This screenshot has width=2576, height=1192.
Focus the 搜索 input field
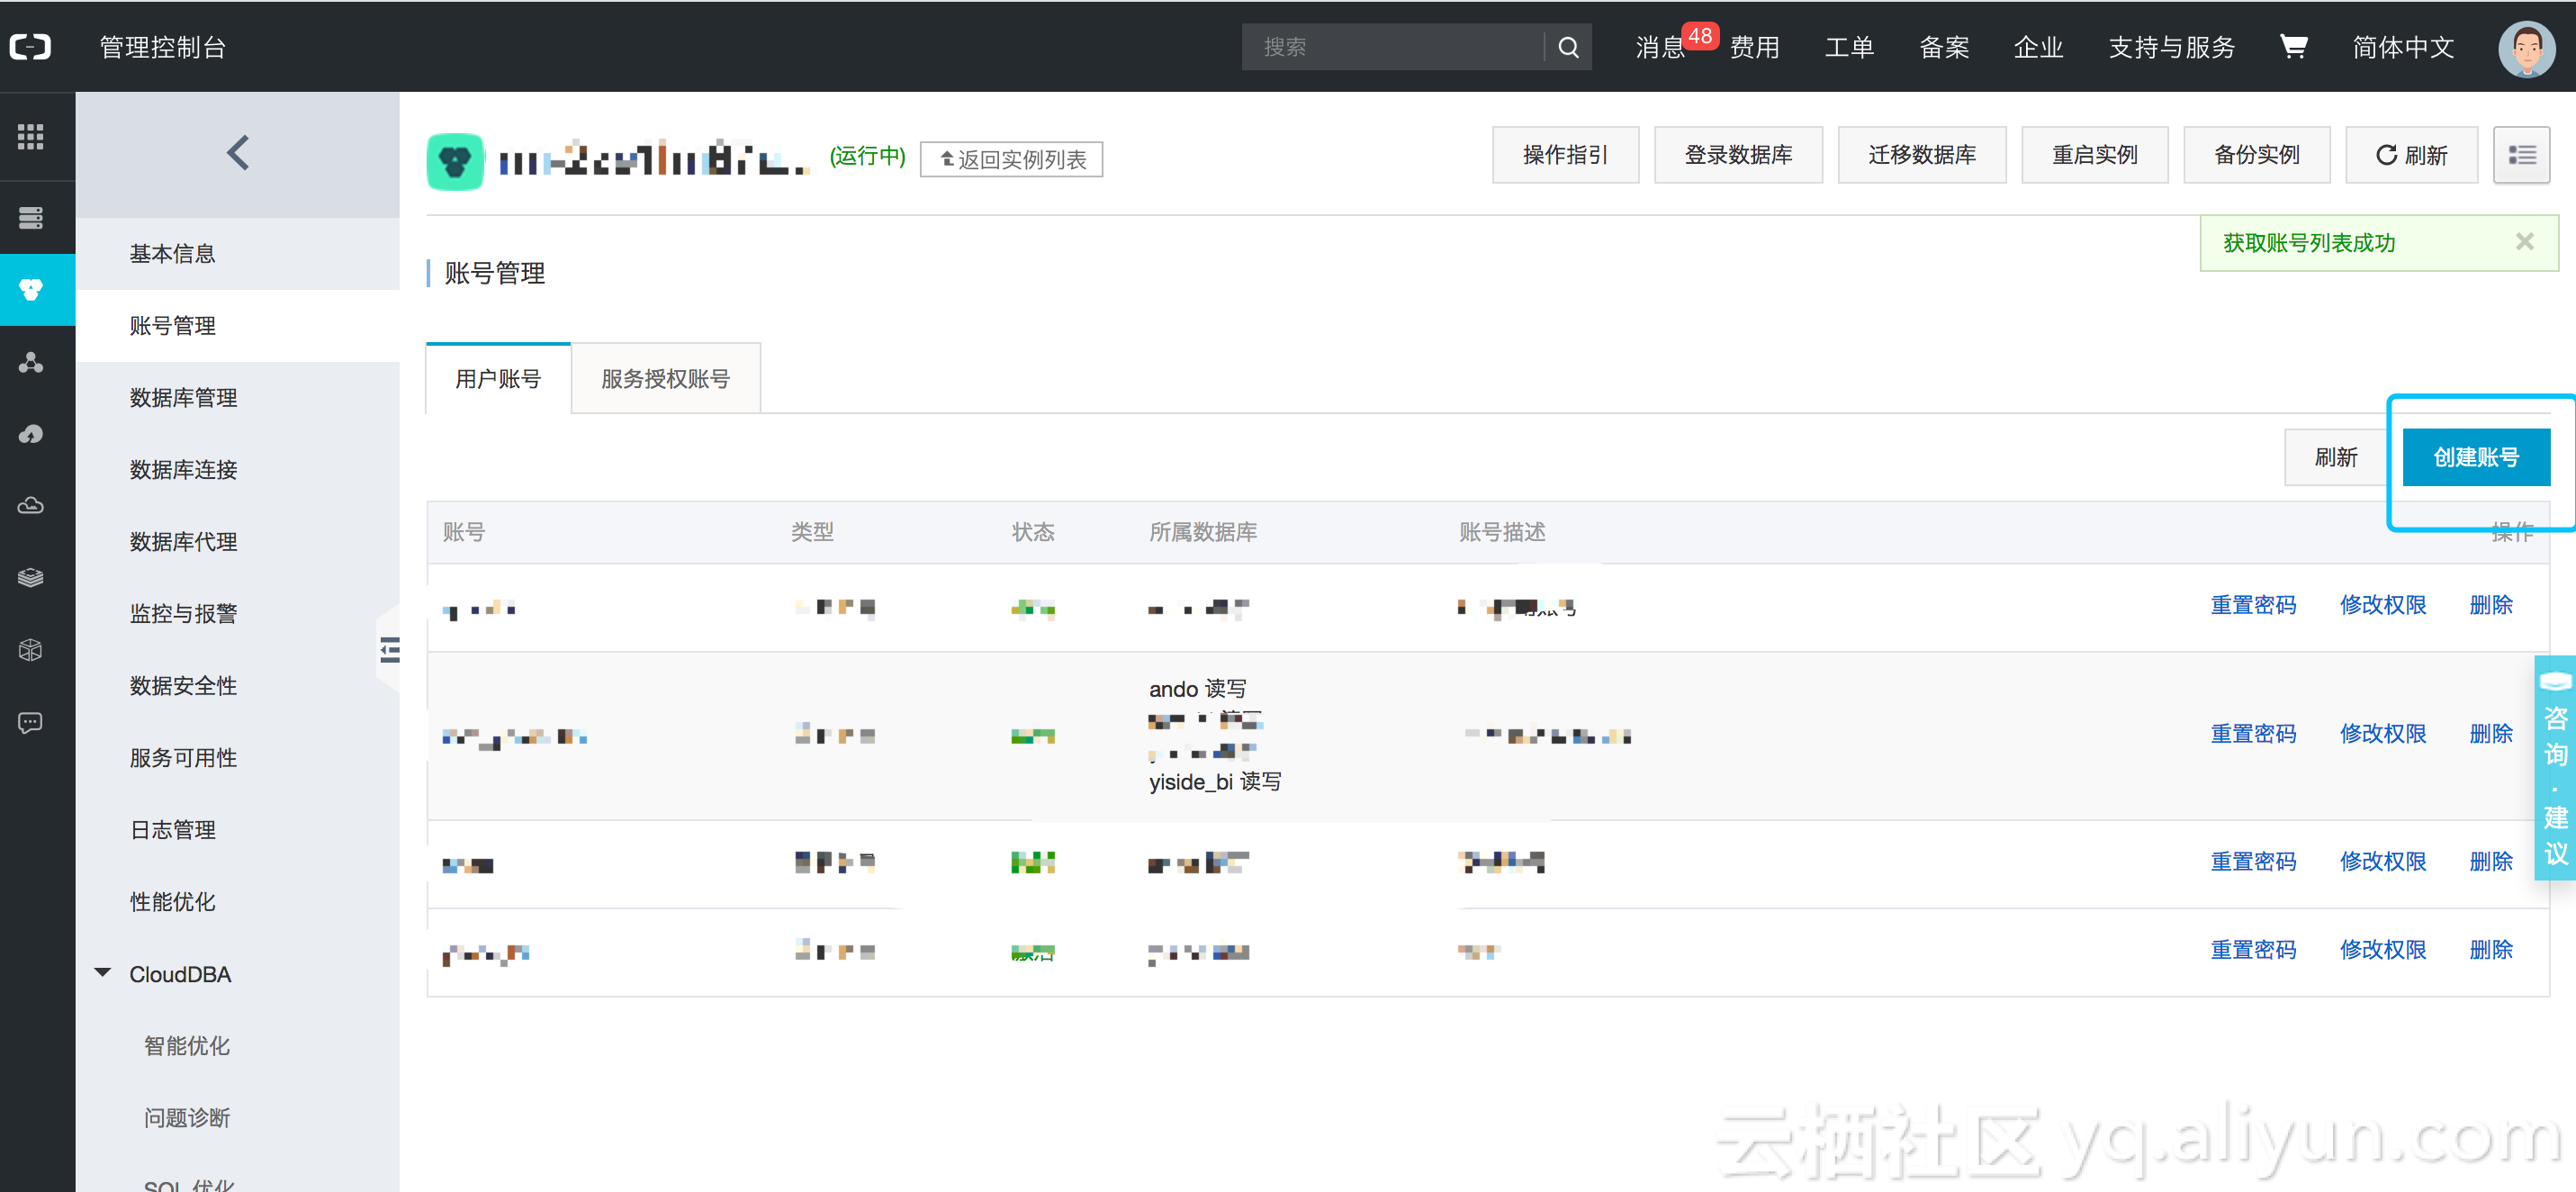(1390, 47)
